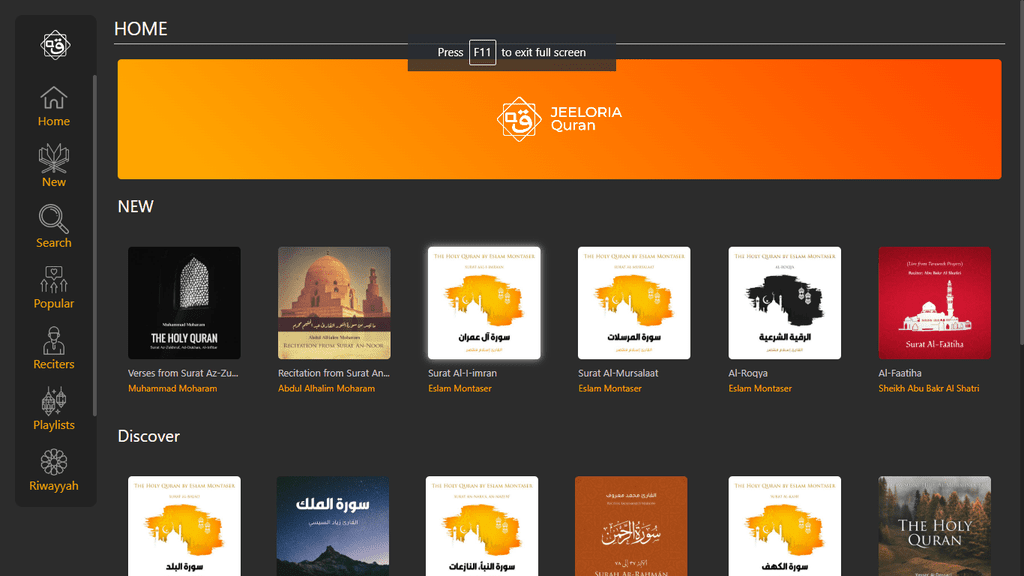The width and height of the screenshot is (1024, 576).
Task: Click the sidebar vertical scrollbar
Action: pyautogui.click(x=95, y=245)
